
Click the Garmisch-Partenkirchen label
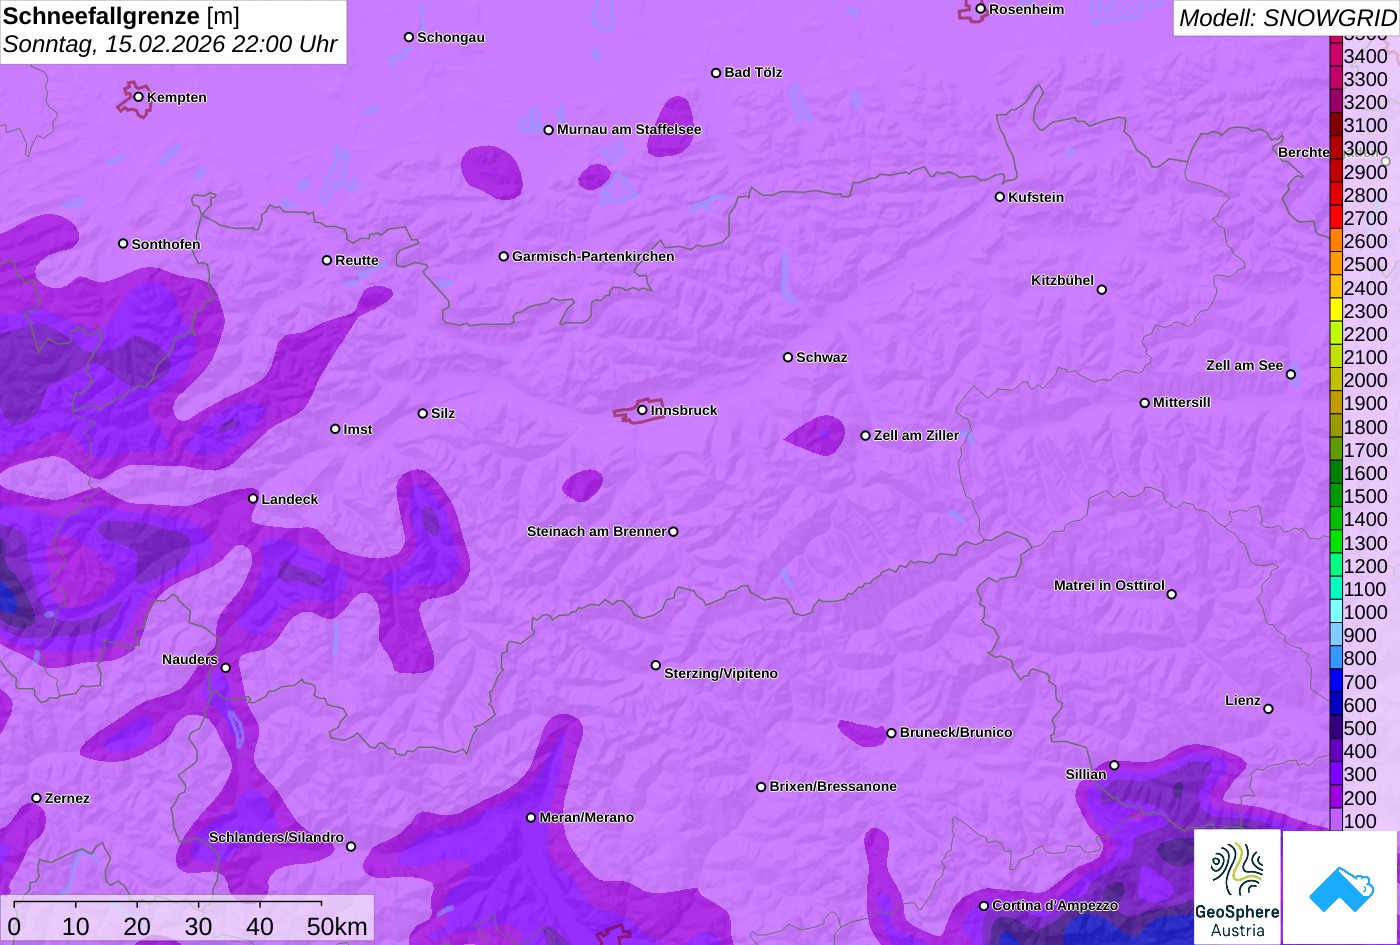pos(593,257)
